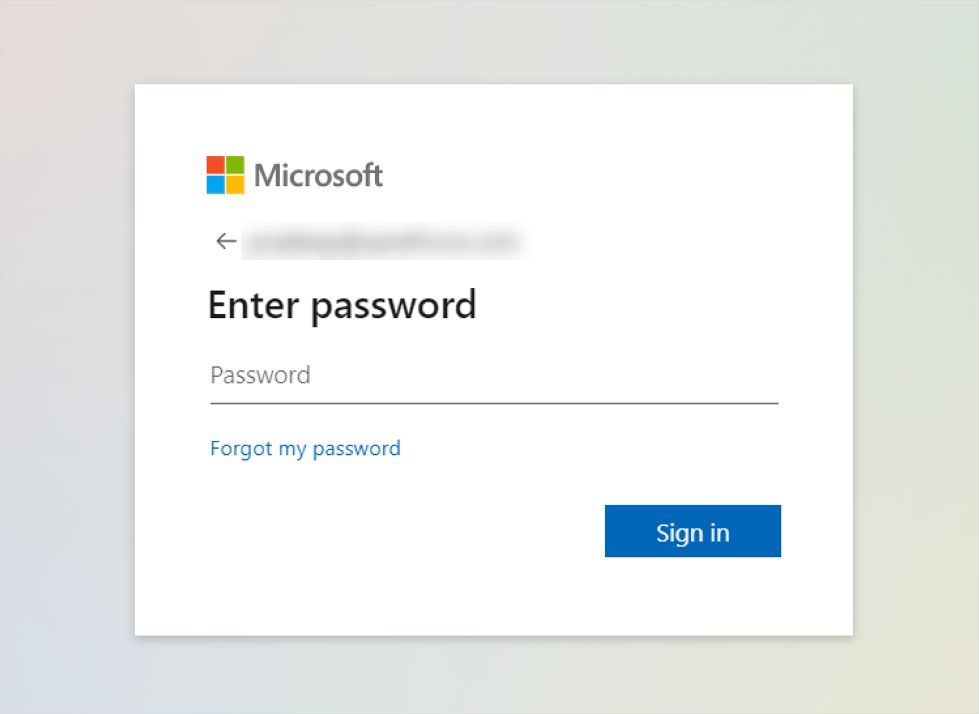
Task: Click the red square of Microsoft logo
Action: click(216, 165)
